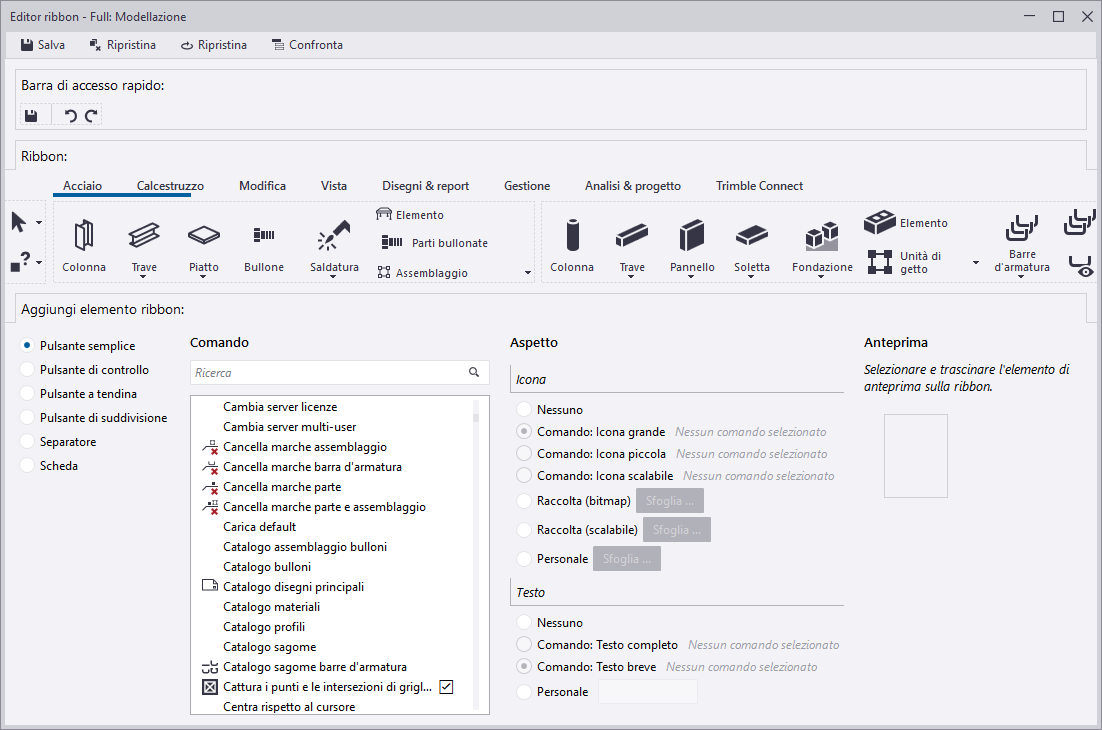The height and width of the screenshot is (730, 1102).
Task: Open the Unità di getto dropdown arrow
Action: (975, 262)
